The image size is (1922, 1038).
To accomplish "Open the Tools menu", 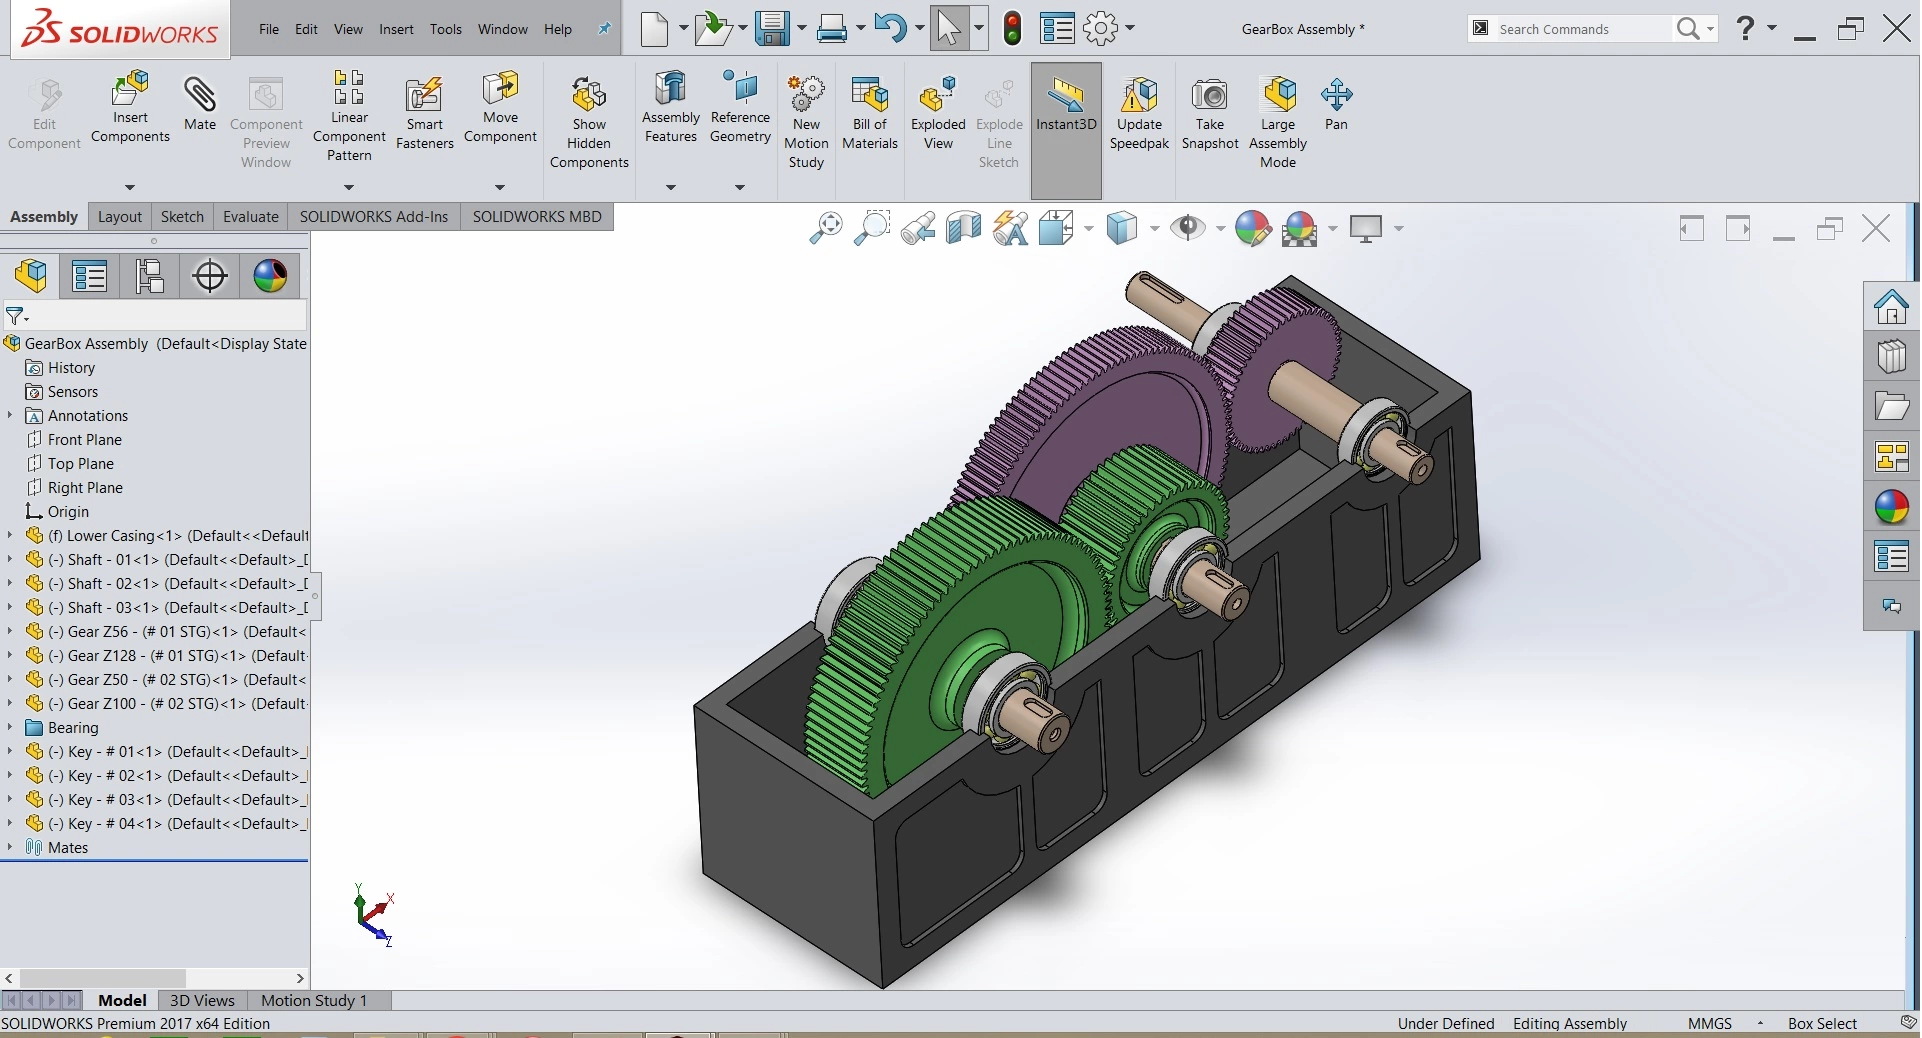I will tap(445, 29).
